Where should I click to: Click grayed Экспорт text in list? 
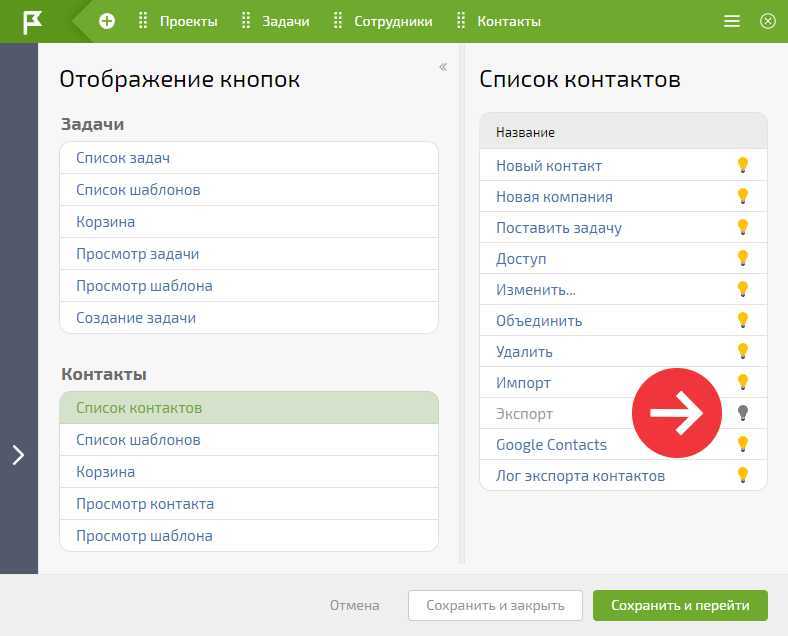[x=524, y=414]
